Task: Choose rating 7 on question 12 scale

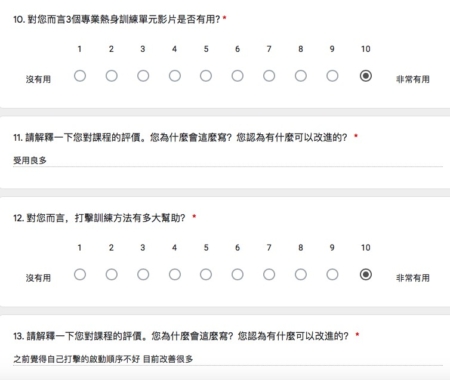Action: pyautogui.click(x=269, y=275)
